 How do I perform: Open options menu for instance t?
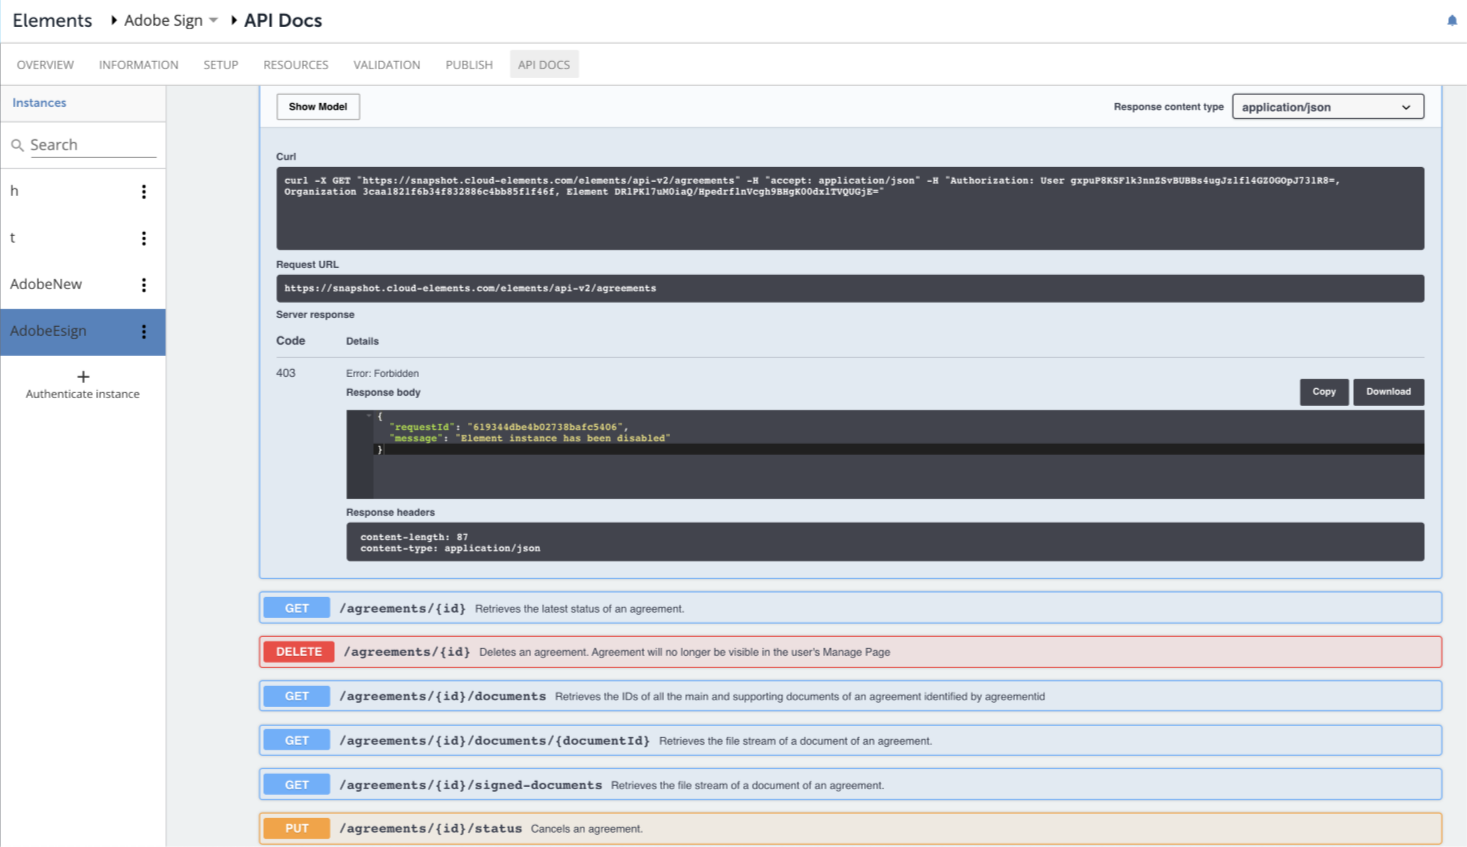point(144,238)
